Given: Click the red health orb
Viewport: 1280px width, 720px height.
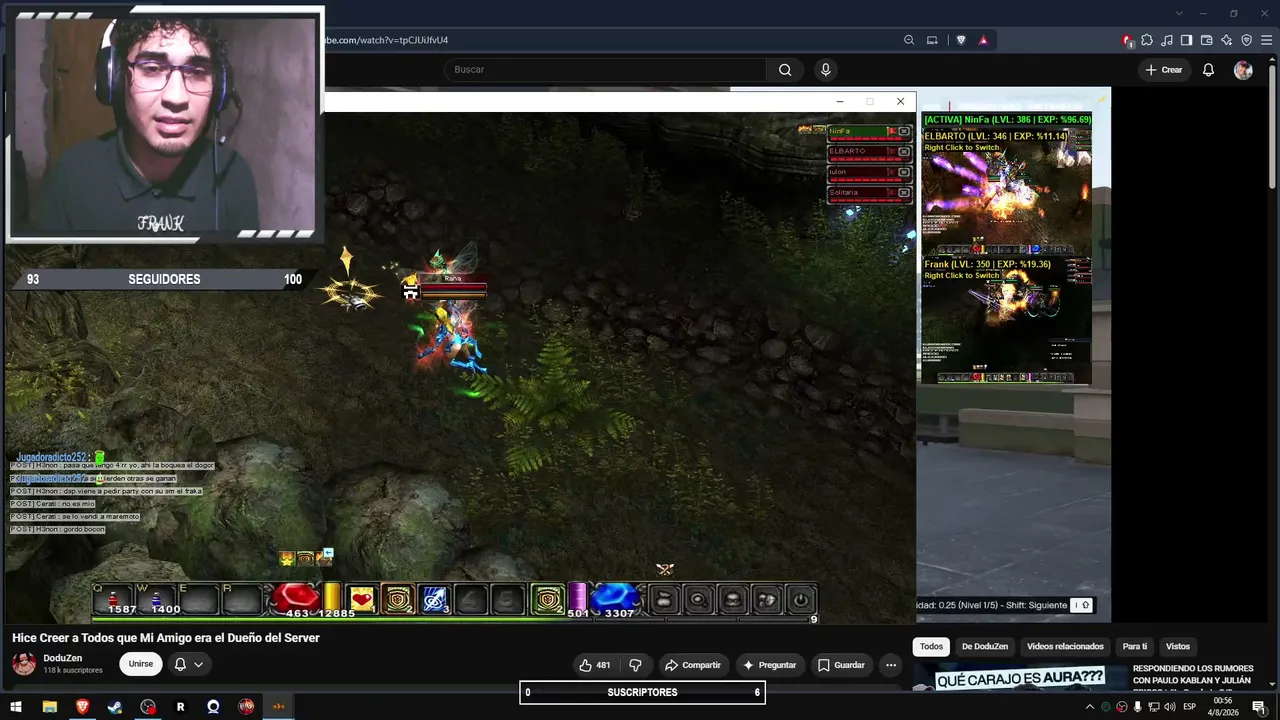Looking at the screenshot, I should pos(296,598).
